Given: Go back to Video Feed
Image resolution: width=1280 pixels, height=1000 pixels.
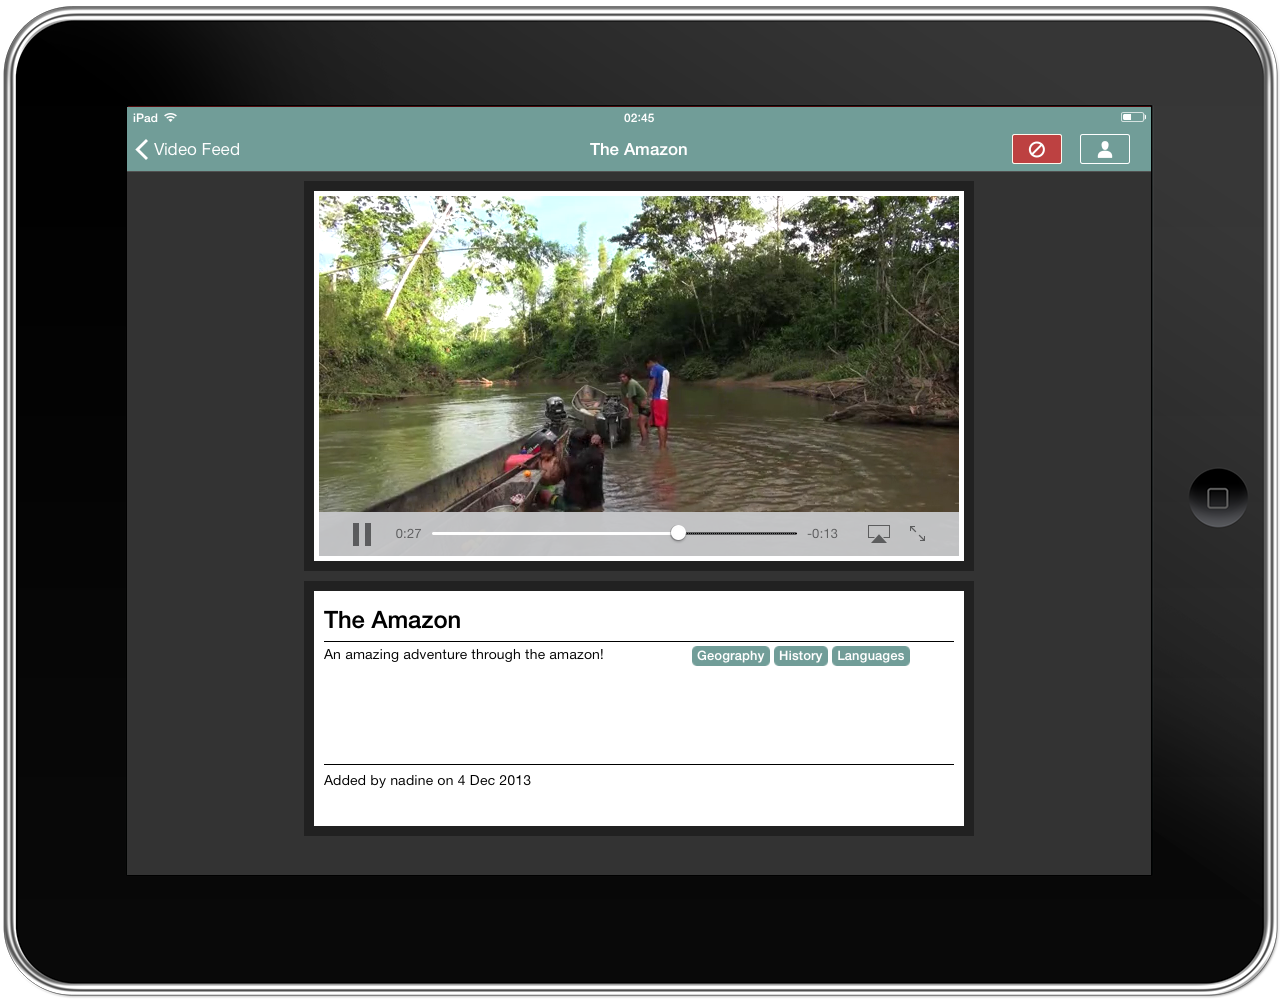Looking at the screenshot, I should click(x=188, y=149).
